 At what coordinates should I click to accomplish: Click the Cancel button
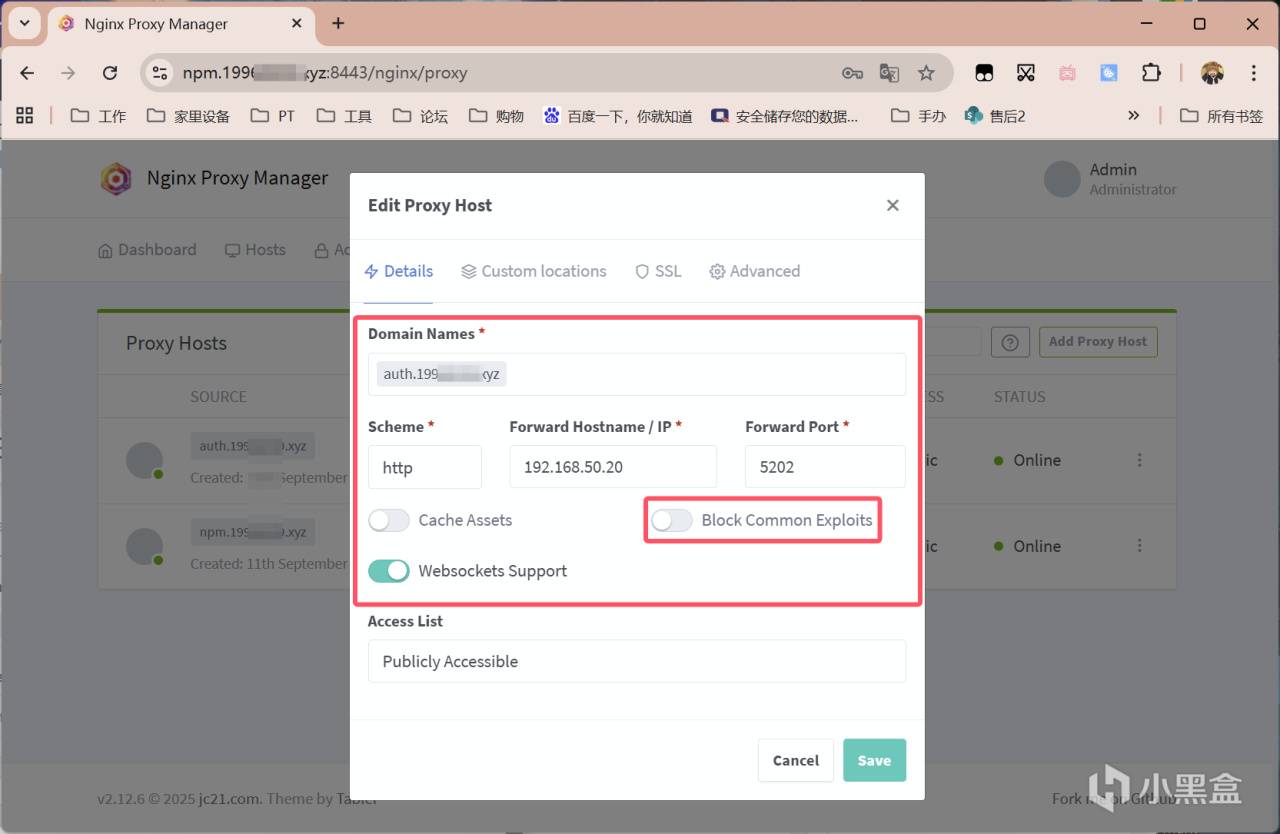796,760
